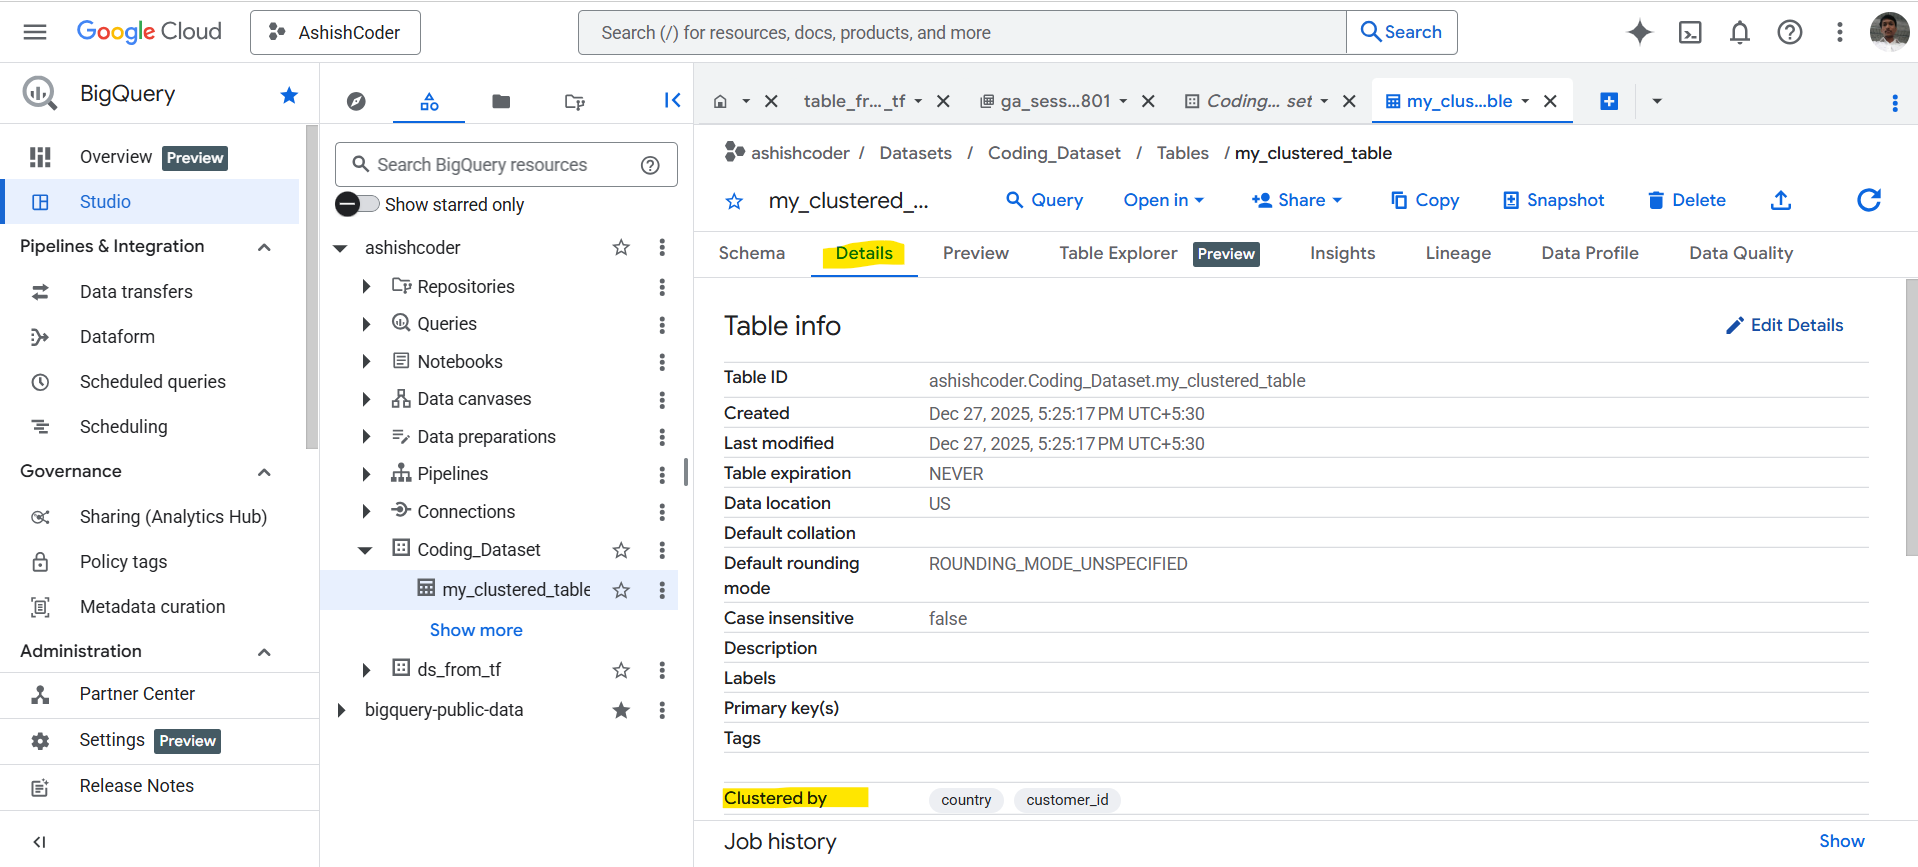This screenshot has width=1918, height=867.
Task: Open the main navigation hamburger menu
Action: pyautogui.click(x=35, y=32)
